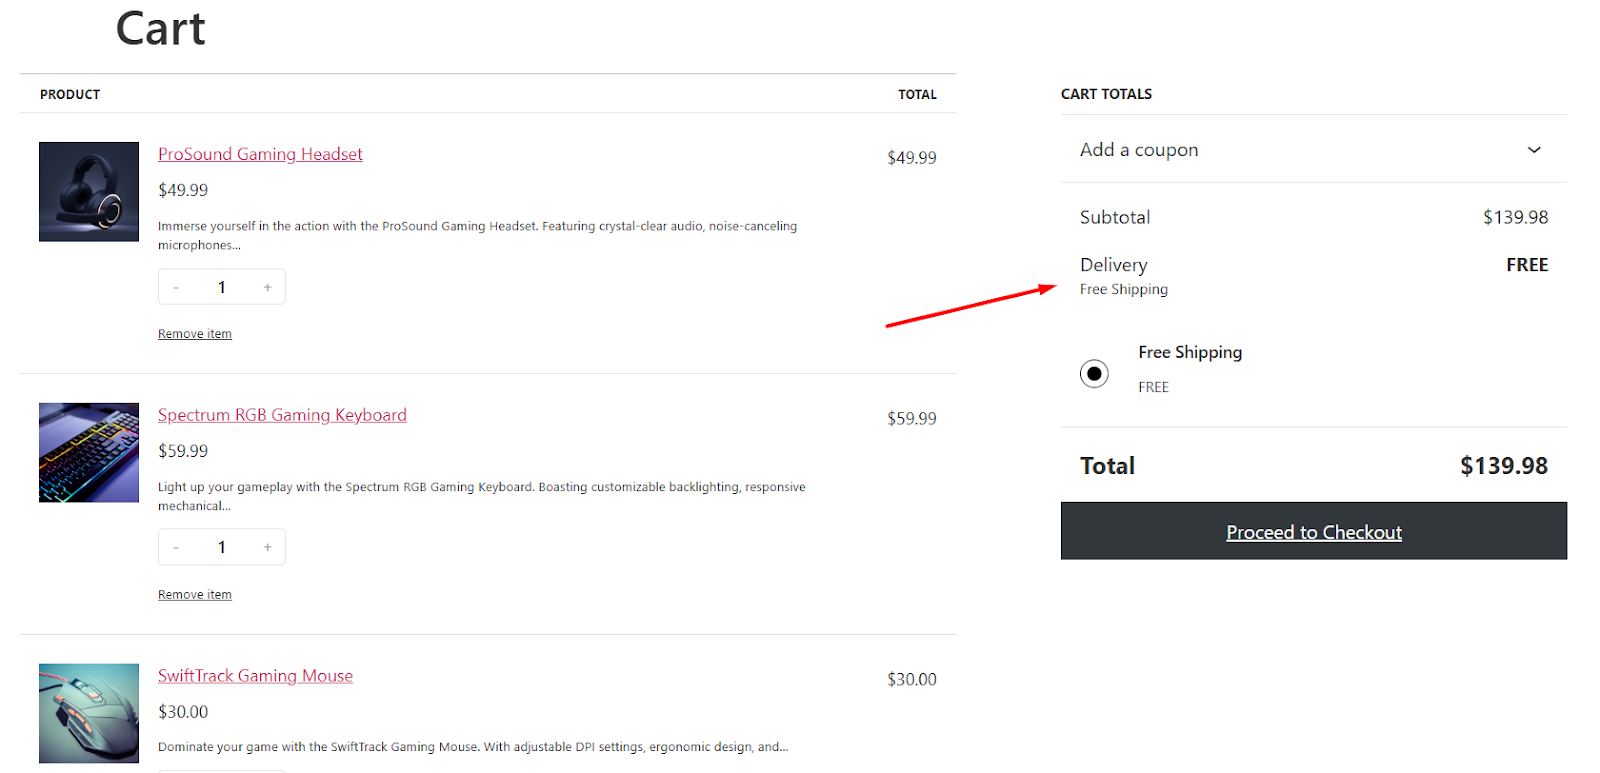Click the RGB Gaming Keyboard thumbnail image
The width and height of the screenshot is (1600, 773).
[x=89, y=453]
